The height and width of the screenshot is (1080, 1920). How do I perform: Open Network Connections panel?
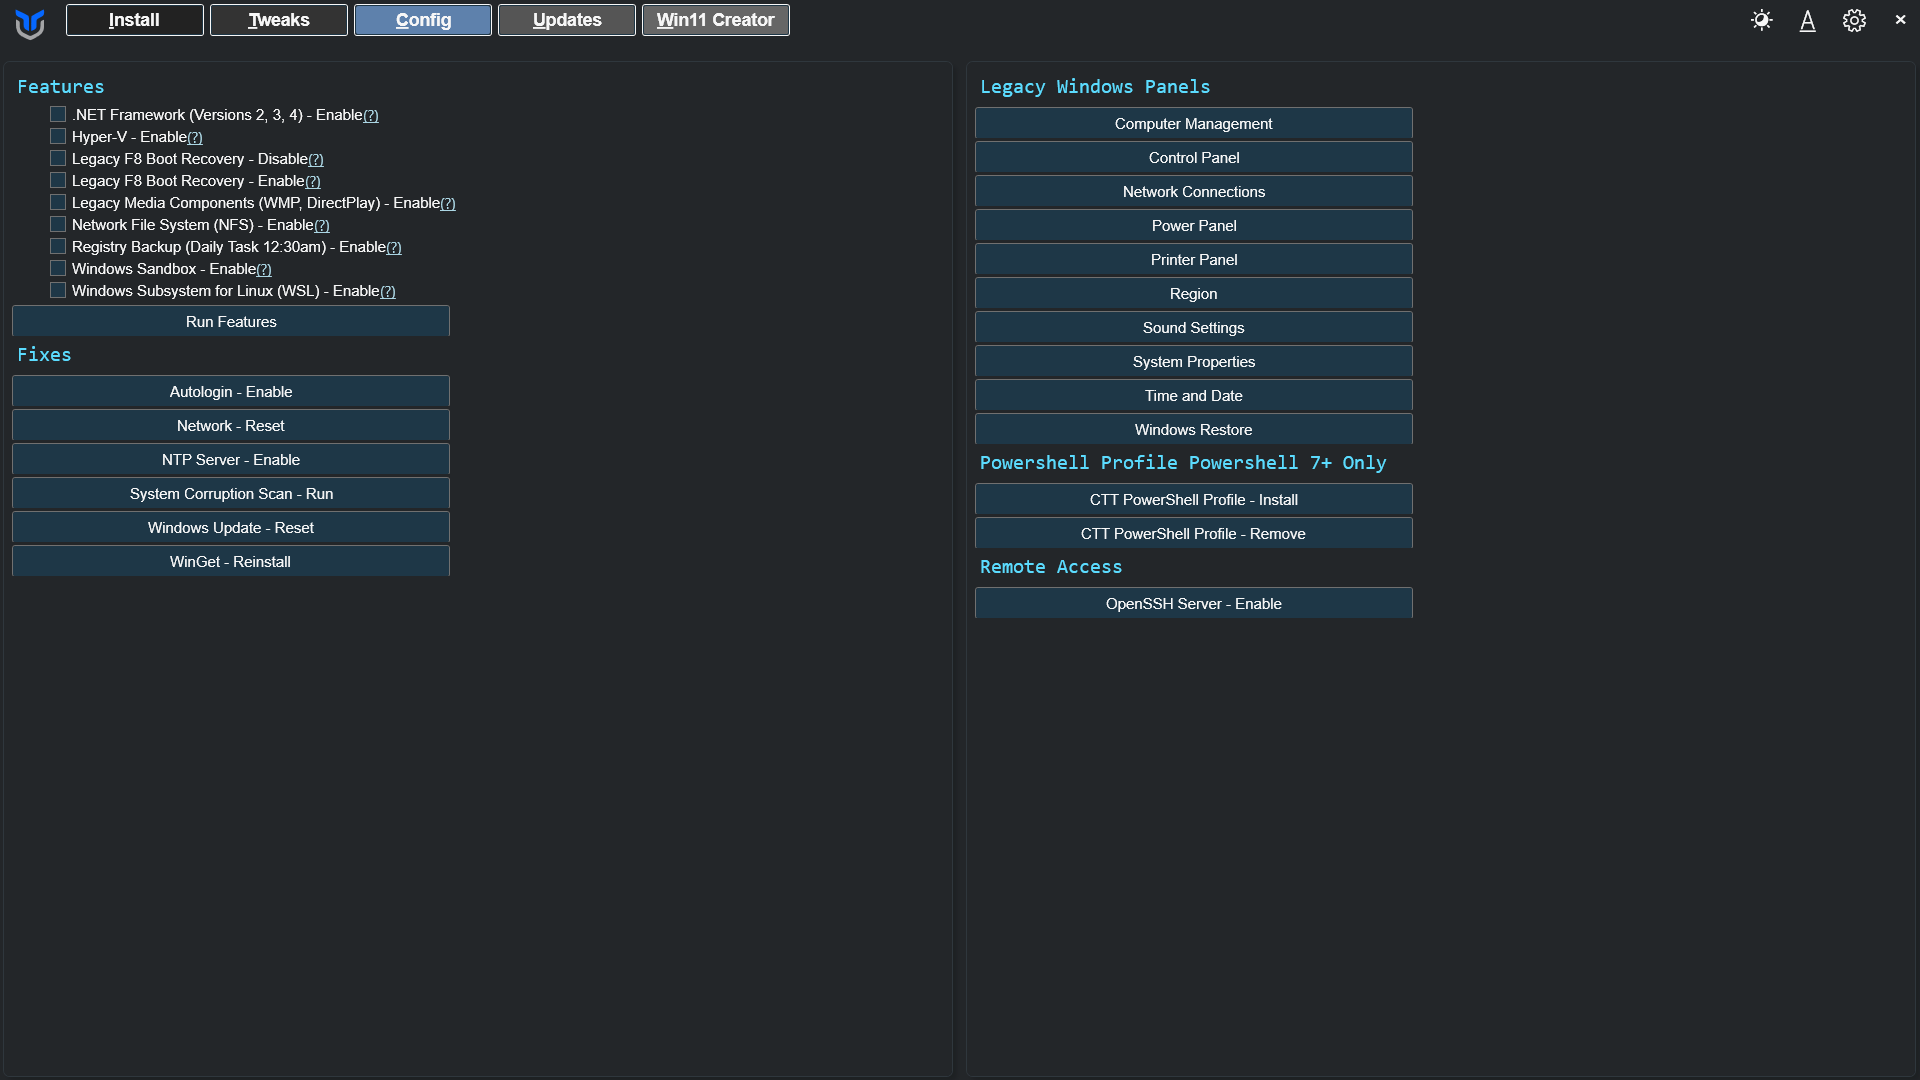tap(1194, 192)
